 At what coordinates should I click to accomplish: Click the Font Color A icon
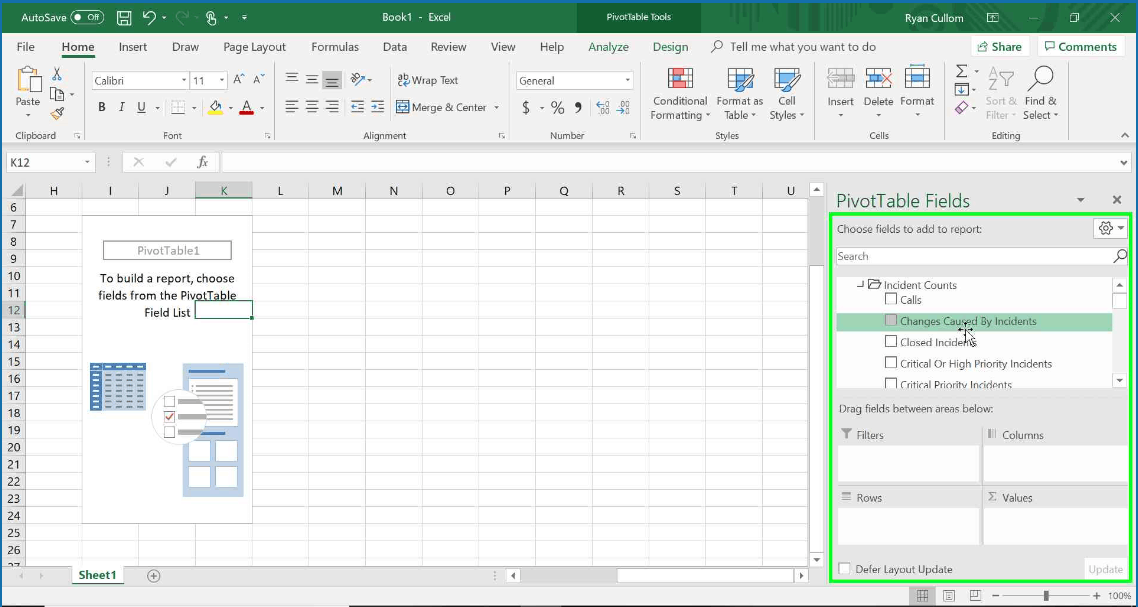tap(247, 107)
